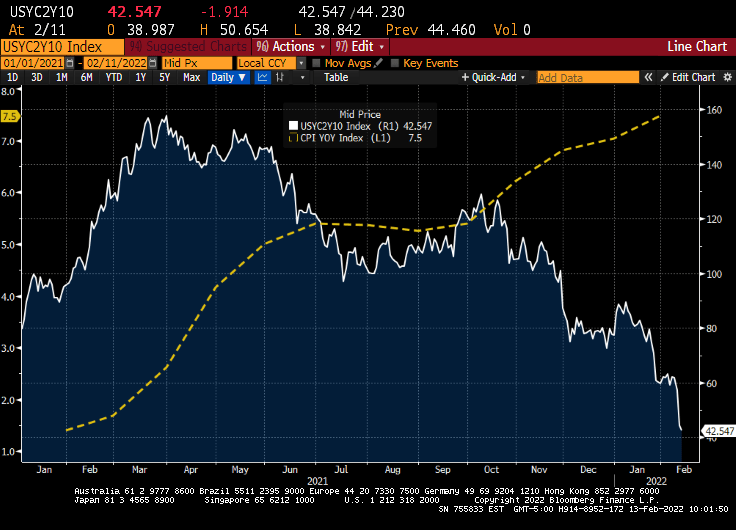Expand the Daily periodicity dropdown
This screenshot has height=530, width=736.
pyautogui.click(x=227, y=78)
